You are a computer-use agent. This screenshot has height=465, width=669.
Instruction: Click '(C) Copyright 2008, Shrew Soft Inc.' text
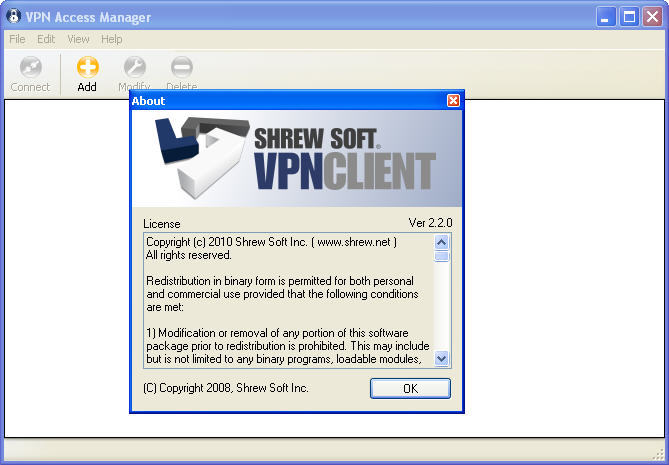(226, 388)
